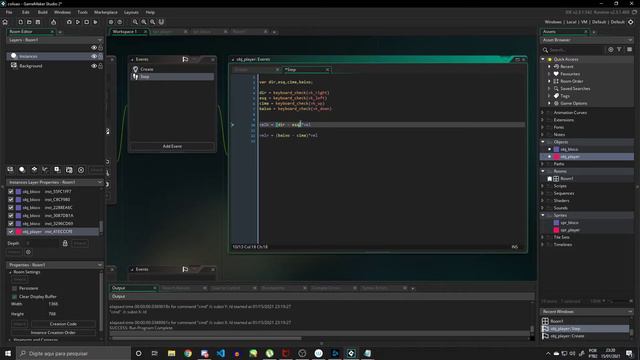Uncheck instance inst_30B7DB1A checkbox

tap(11, 216)
